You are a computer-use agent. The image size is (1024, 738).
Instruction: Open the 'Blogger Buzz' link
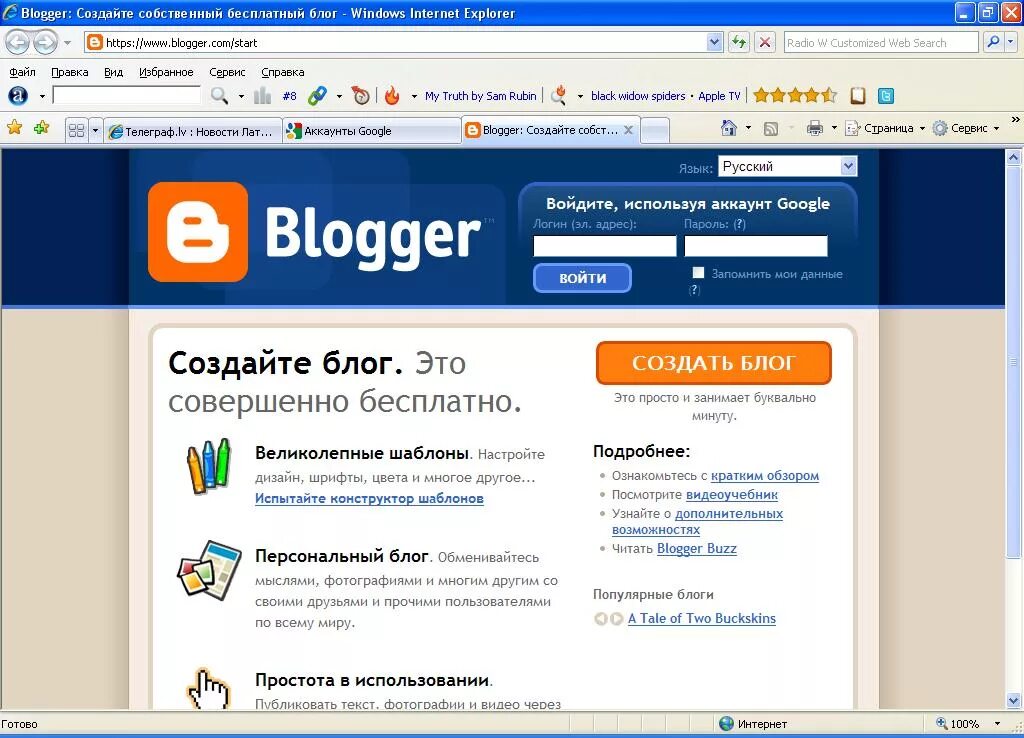[x=697, y=549]
